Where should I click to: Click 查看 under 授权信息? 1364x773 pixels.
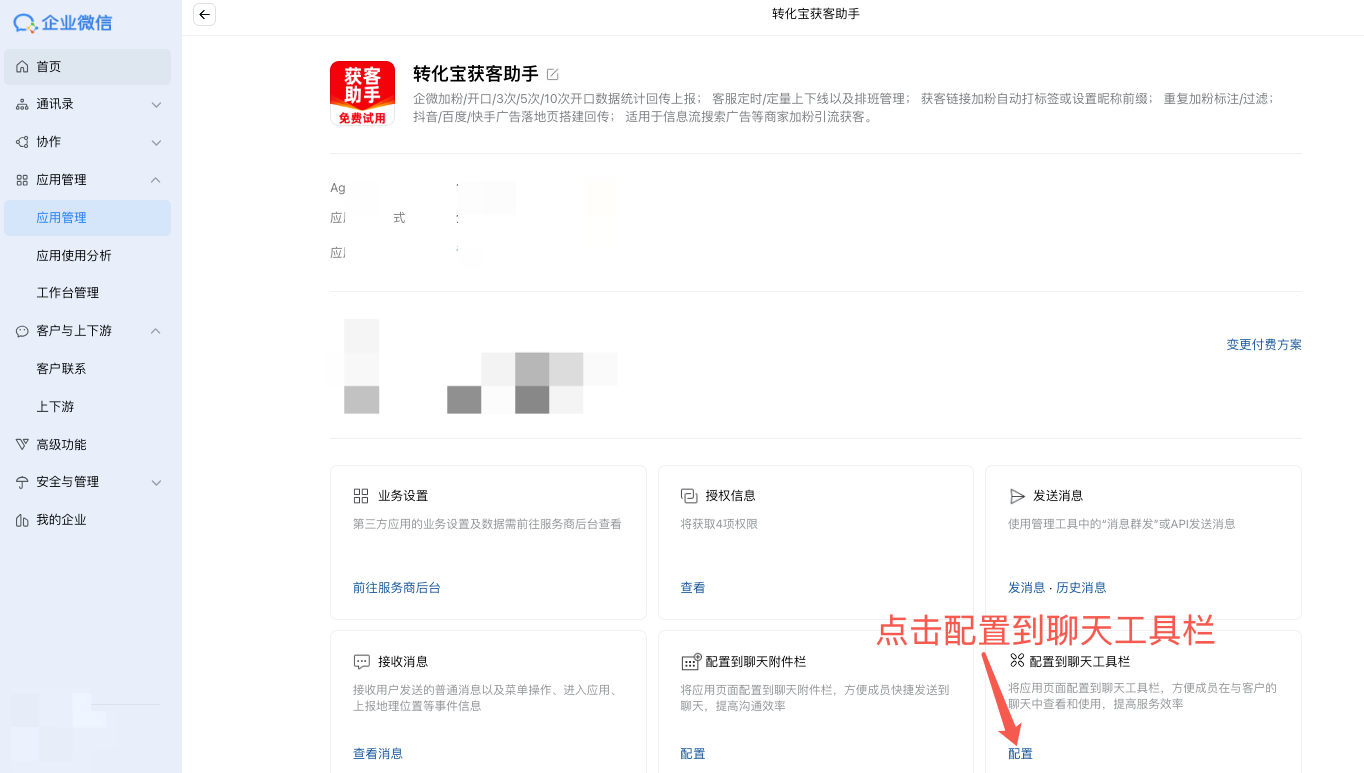(x=693, y=588)
